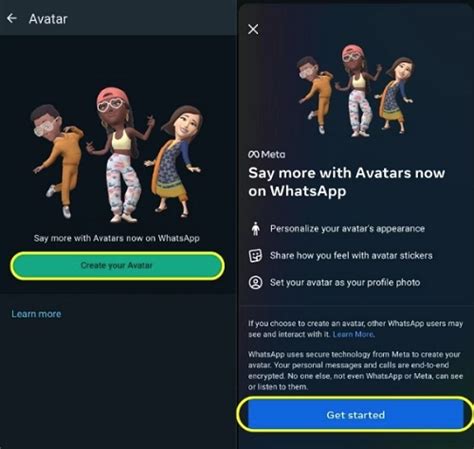The width and height of the screenshot is (474, 449).
Task: Click the dancing avatars image in the right dialog
Action: tap(356, 90)
